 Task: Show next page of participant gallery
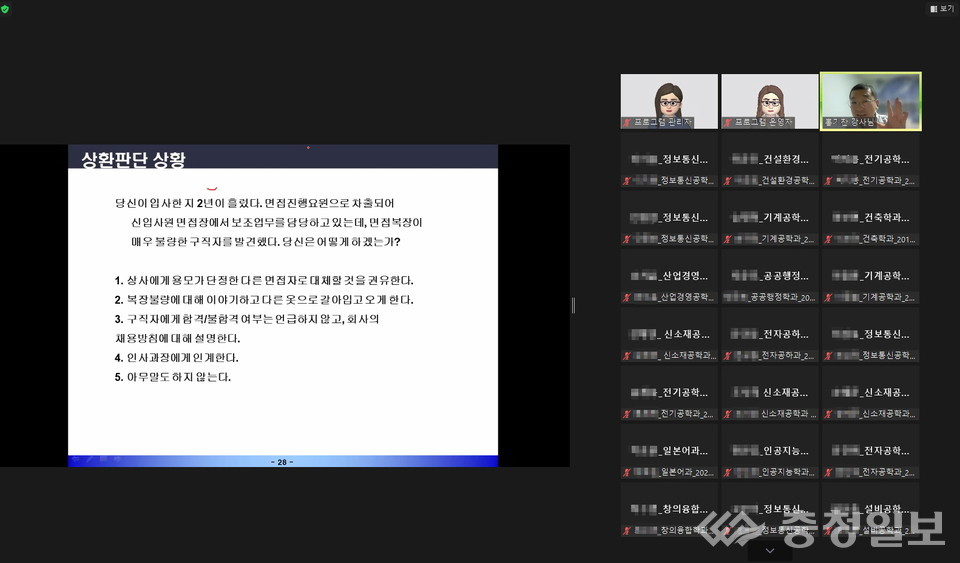tap(770, 551)
